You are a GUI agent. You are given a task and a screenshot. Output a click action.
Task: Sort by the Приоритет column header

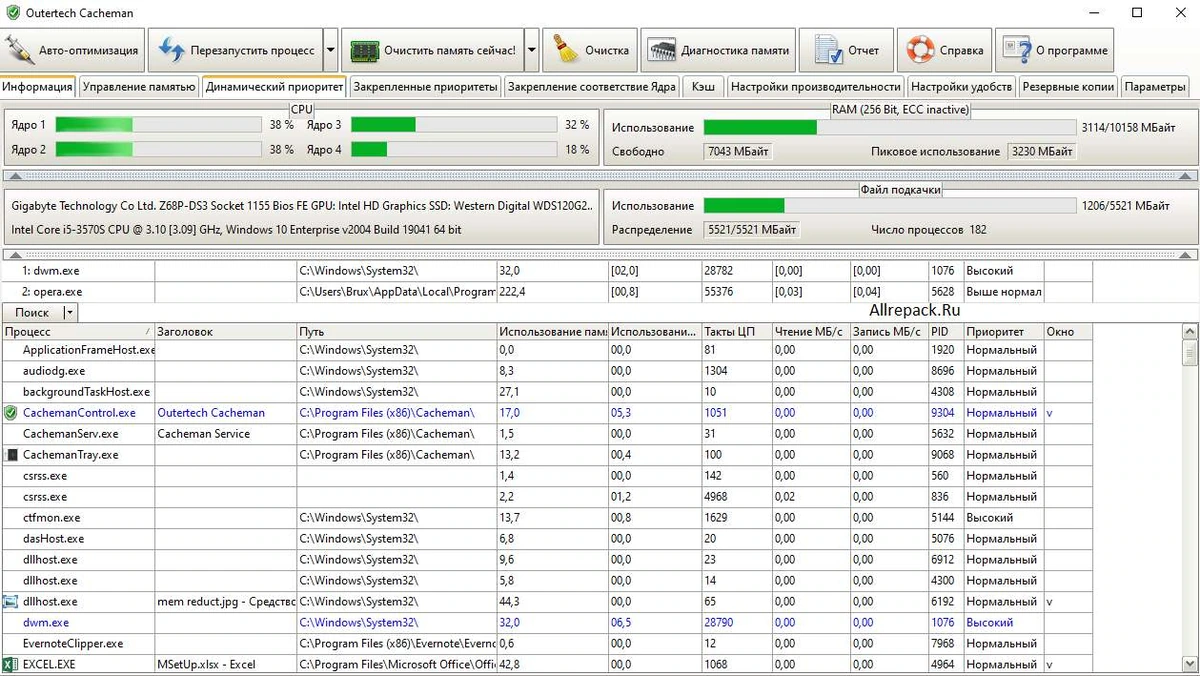tap(1004, 331)
